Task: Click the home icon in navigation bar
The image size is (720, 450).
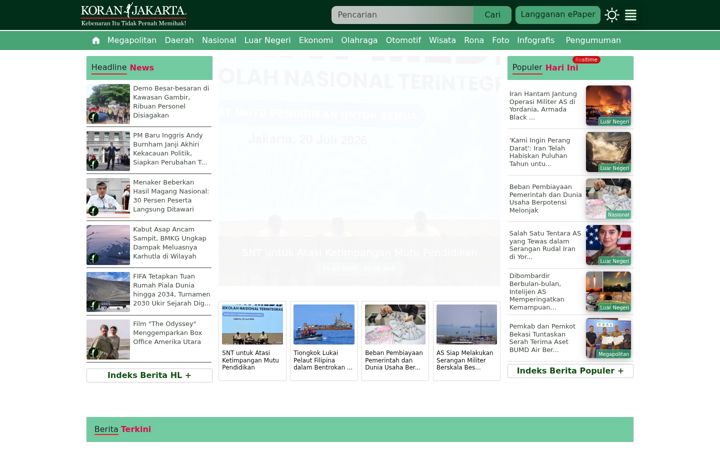Action: click(x=96, y=40)
